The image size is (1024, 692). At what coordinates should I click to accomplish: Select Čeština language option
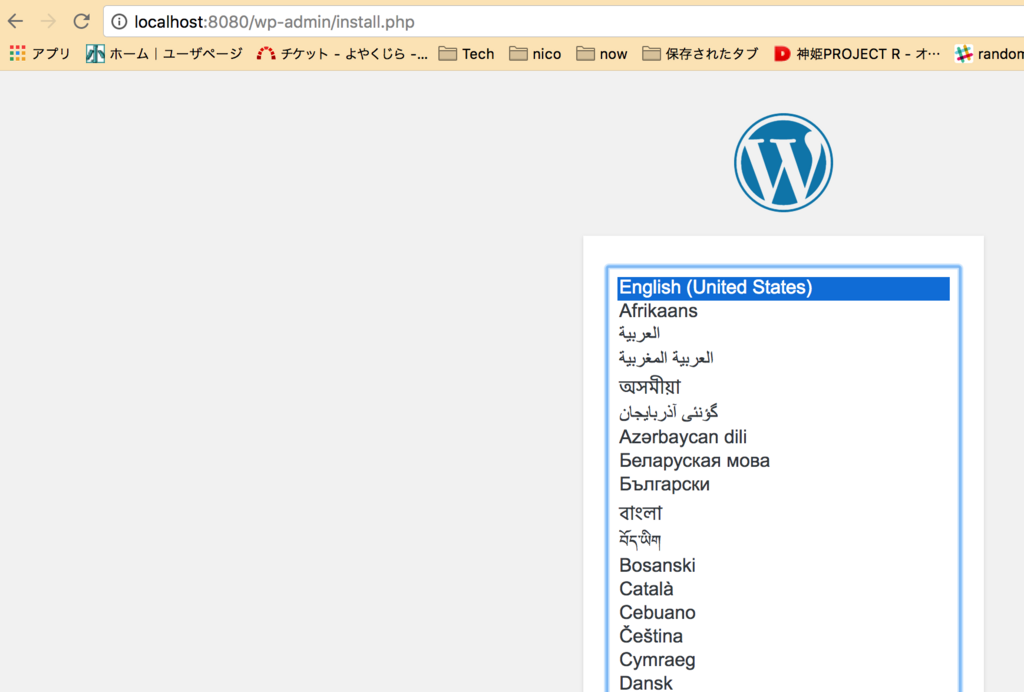(783, 636)
